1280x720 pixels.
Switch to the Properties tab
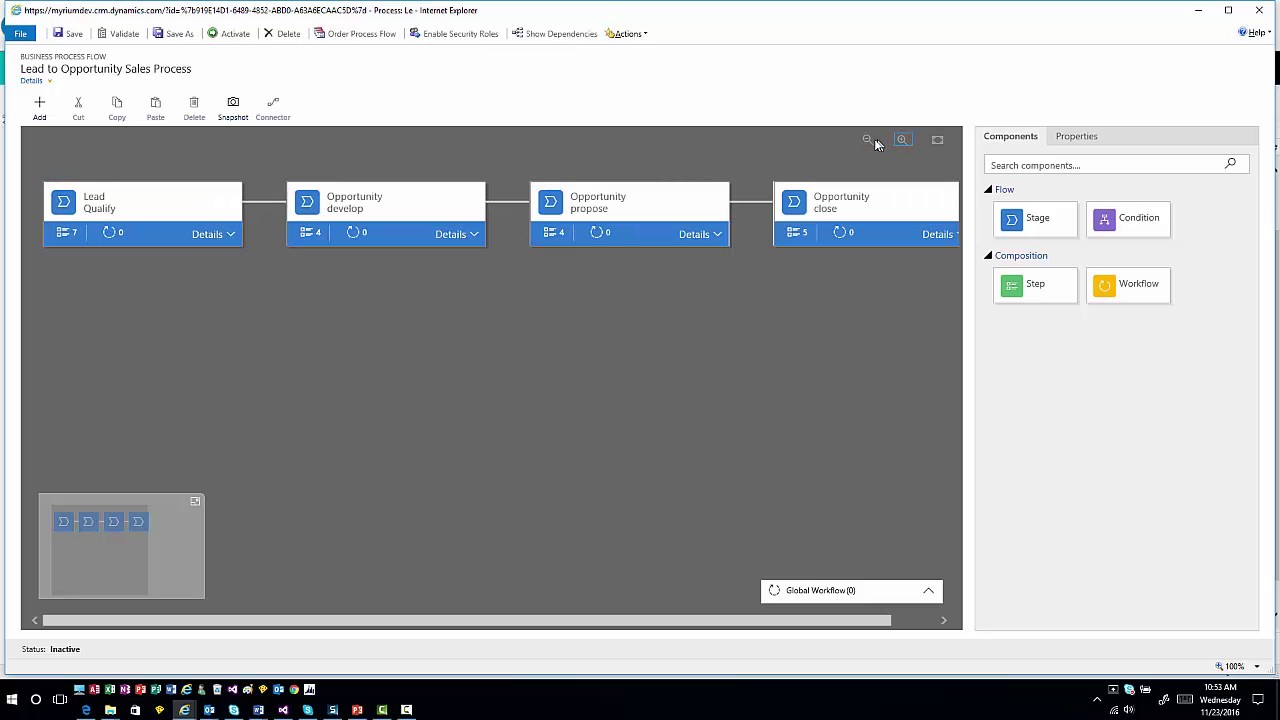[1076, 136]
